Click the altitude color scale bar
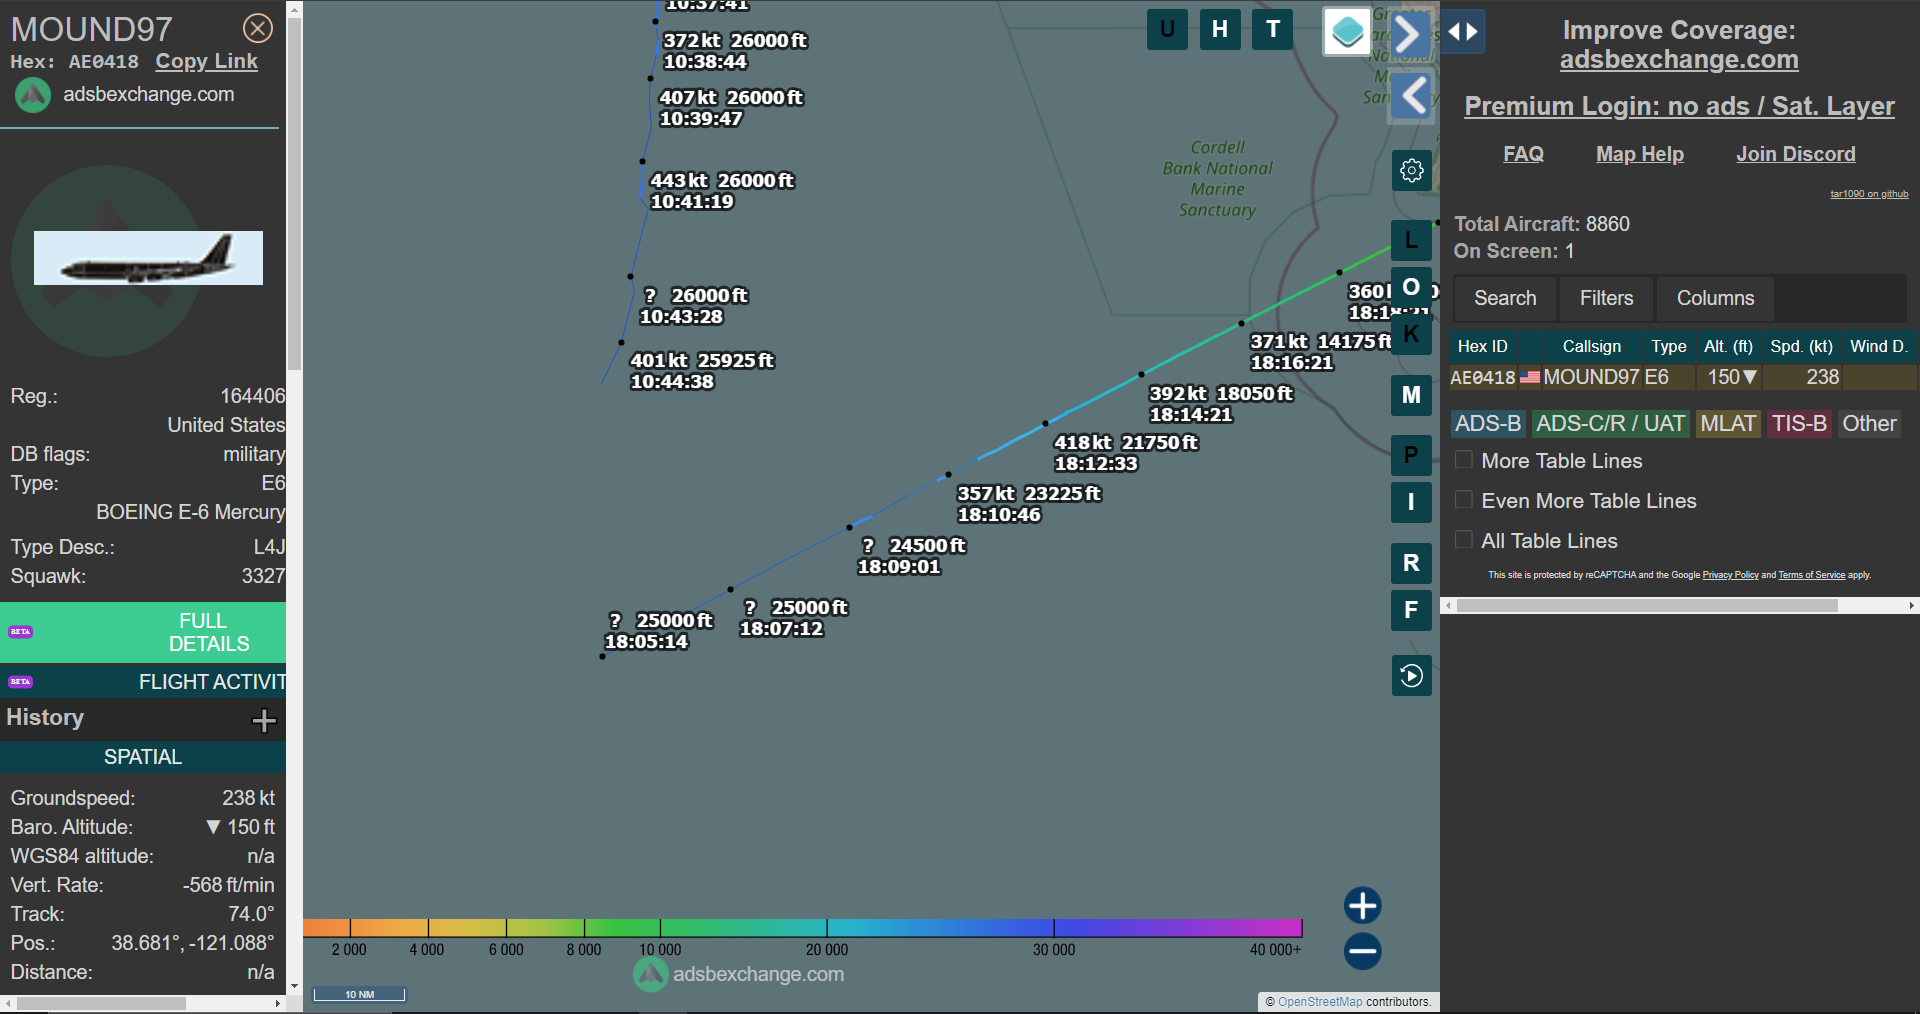Image resolution: width=1920 pixels, height=1014 pixels. pyautogui.click(x=802, y=928)
